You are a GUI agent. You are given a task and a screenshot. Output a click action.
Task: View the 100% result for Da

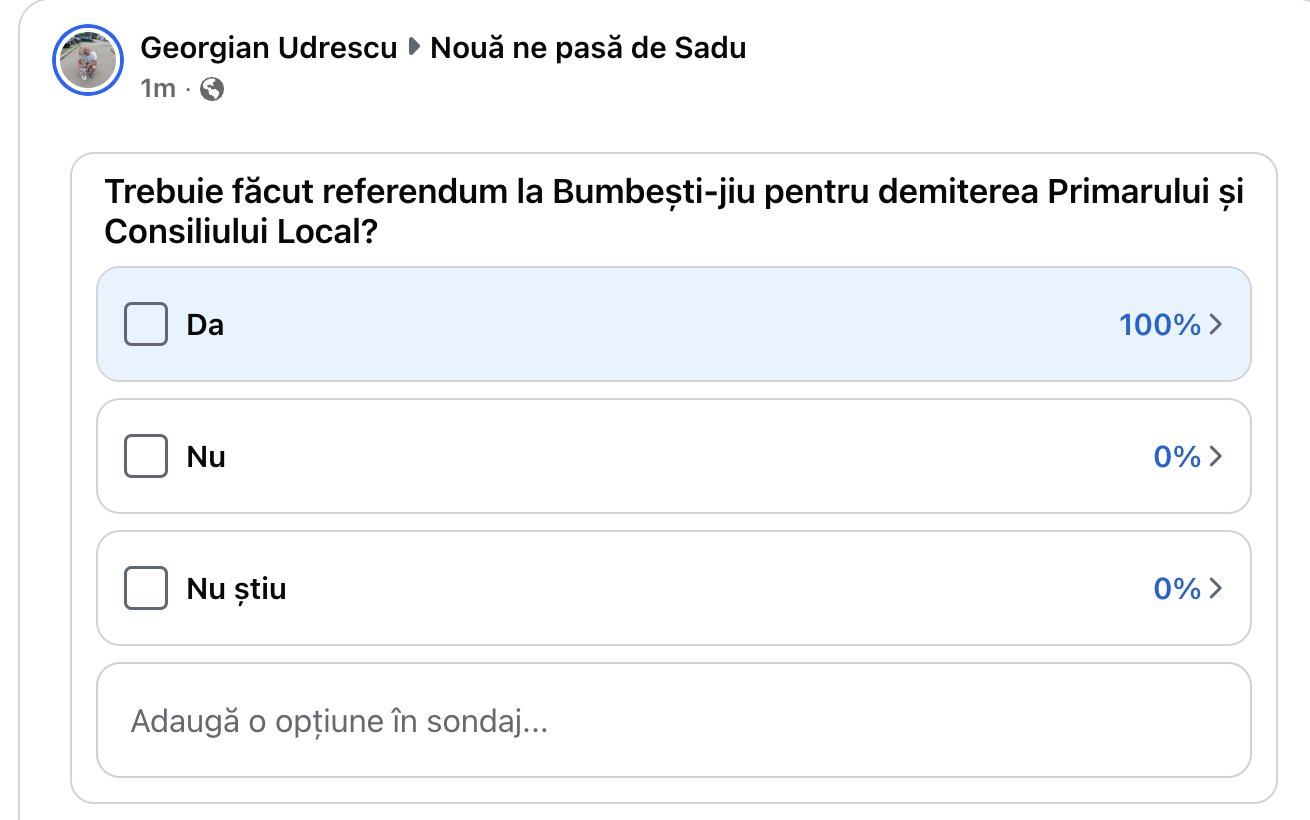[1160, 324]
